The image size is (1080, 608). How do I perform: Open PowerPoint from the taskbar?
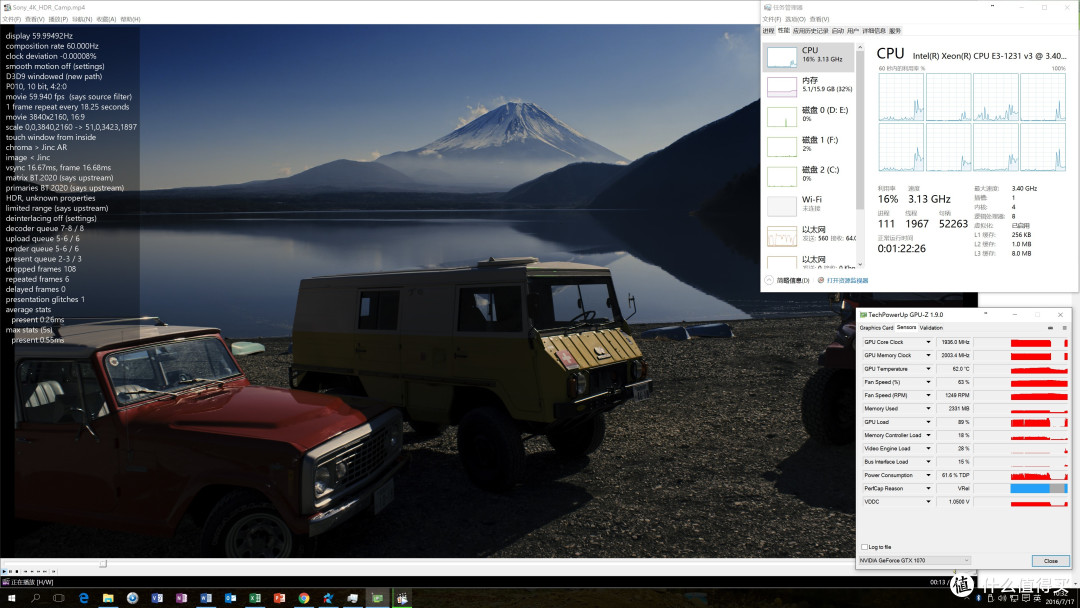280,598
